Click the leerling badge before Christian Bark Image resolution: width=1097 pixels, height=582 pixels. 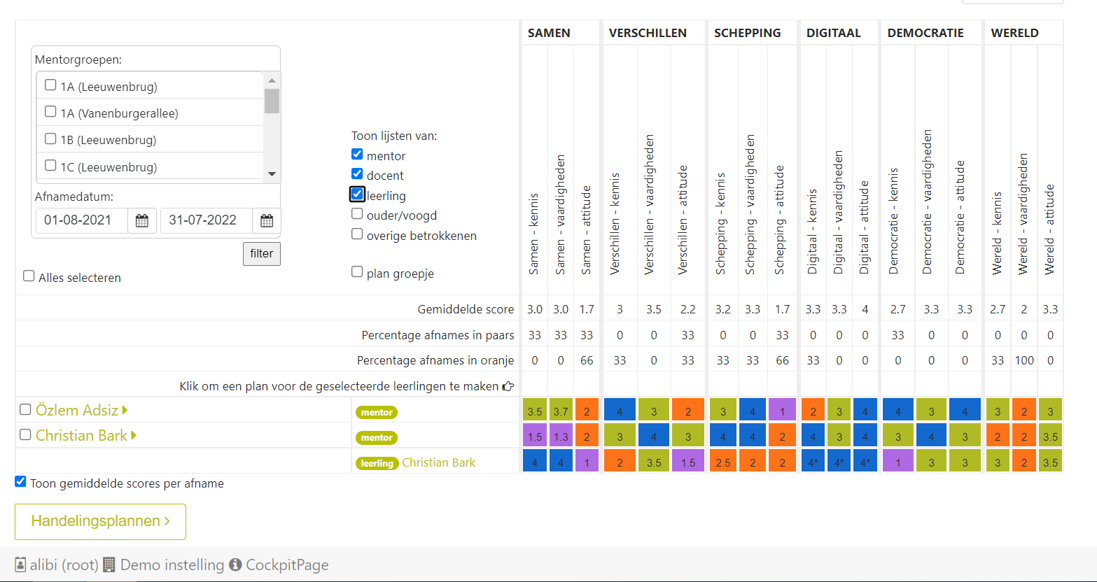coord(377,463)
